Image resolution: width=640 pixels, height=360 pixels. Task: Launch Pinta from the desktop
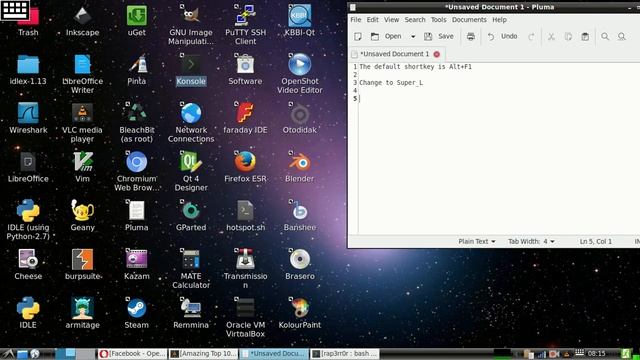[136, 70]
